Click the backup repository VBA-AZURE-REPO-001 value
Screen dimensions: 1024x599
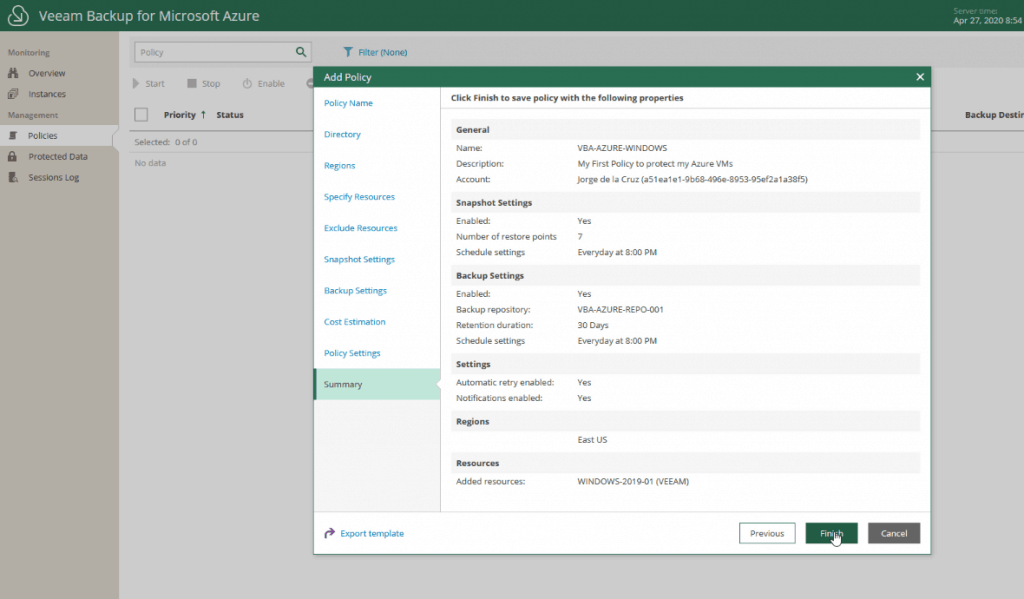[x=620, y=310]
